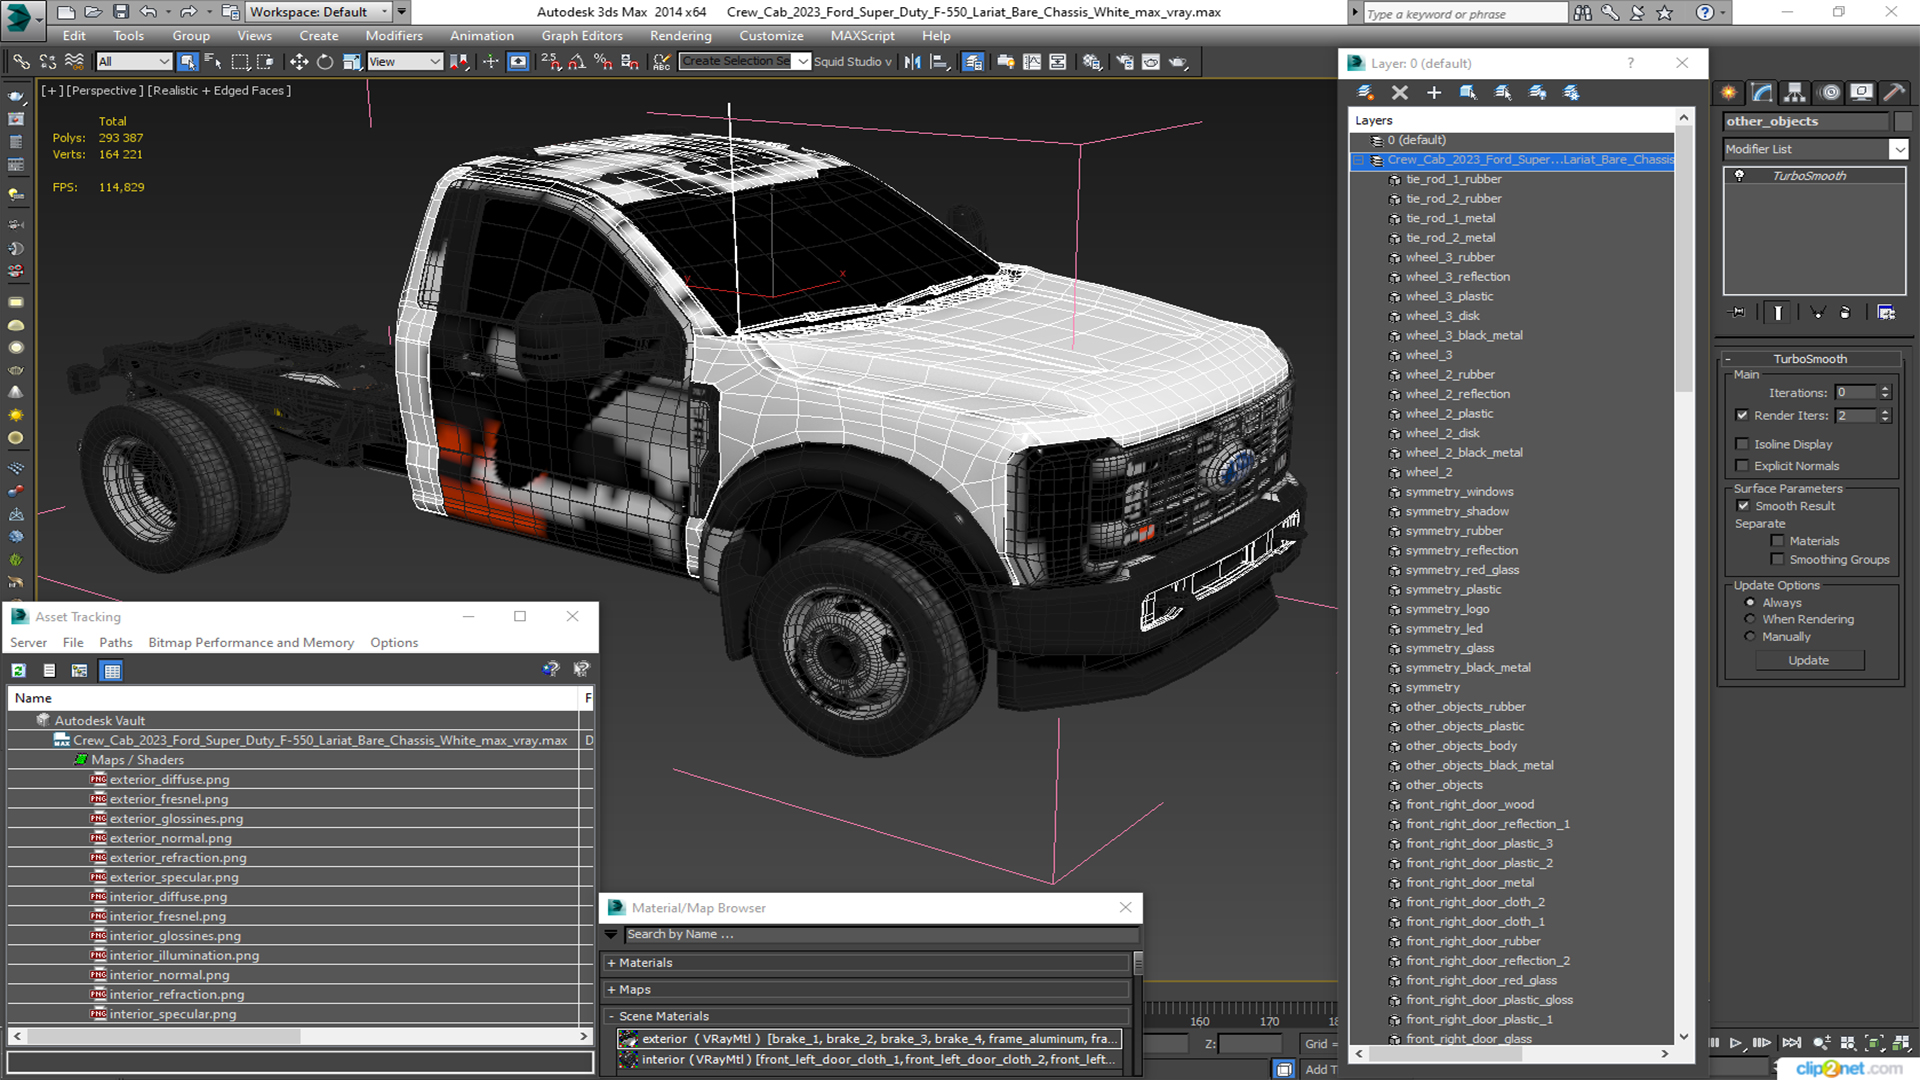Check Separate by Smoothing Groups checkbox
This screenshot has height=1080, width=1920.
pyautogui.click(x=1778, y=560)
